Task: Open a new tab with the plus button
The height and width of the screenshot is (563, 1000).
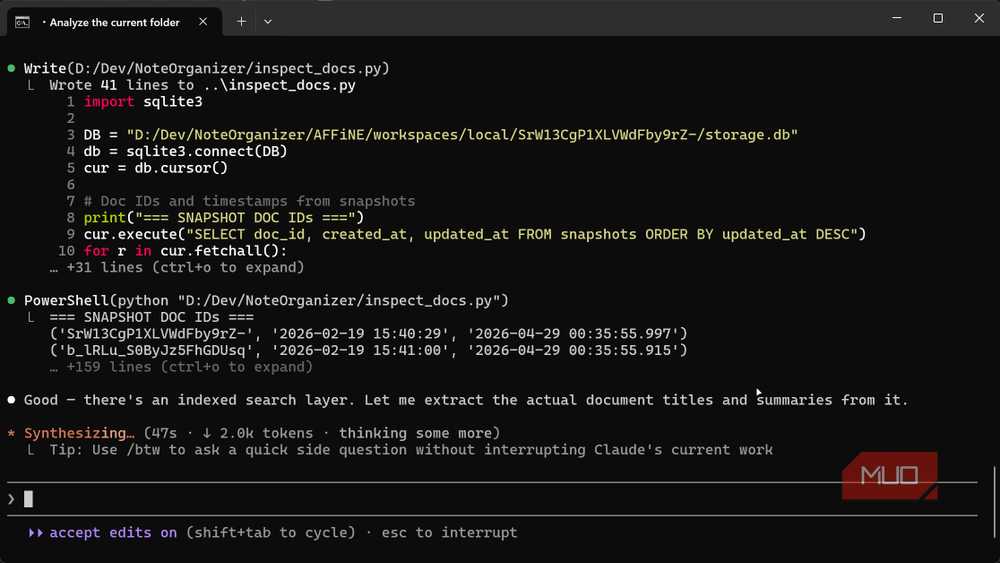Action: [x=241, y=21]
